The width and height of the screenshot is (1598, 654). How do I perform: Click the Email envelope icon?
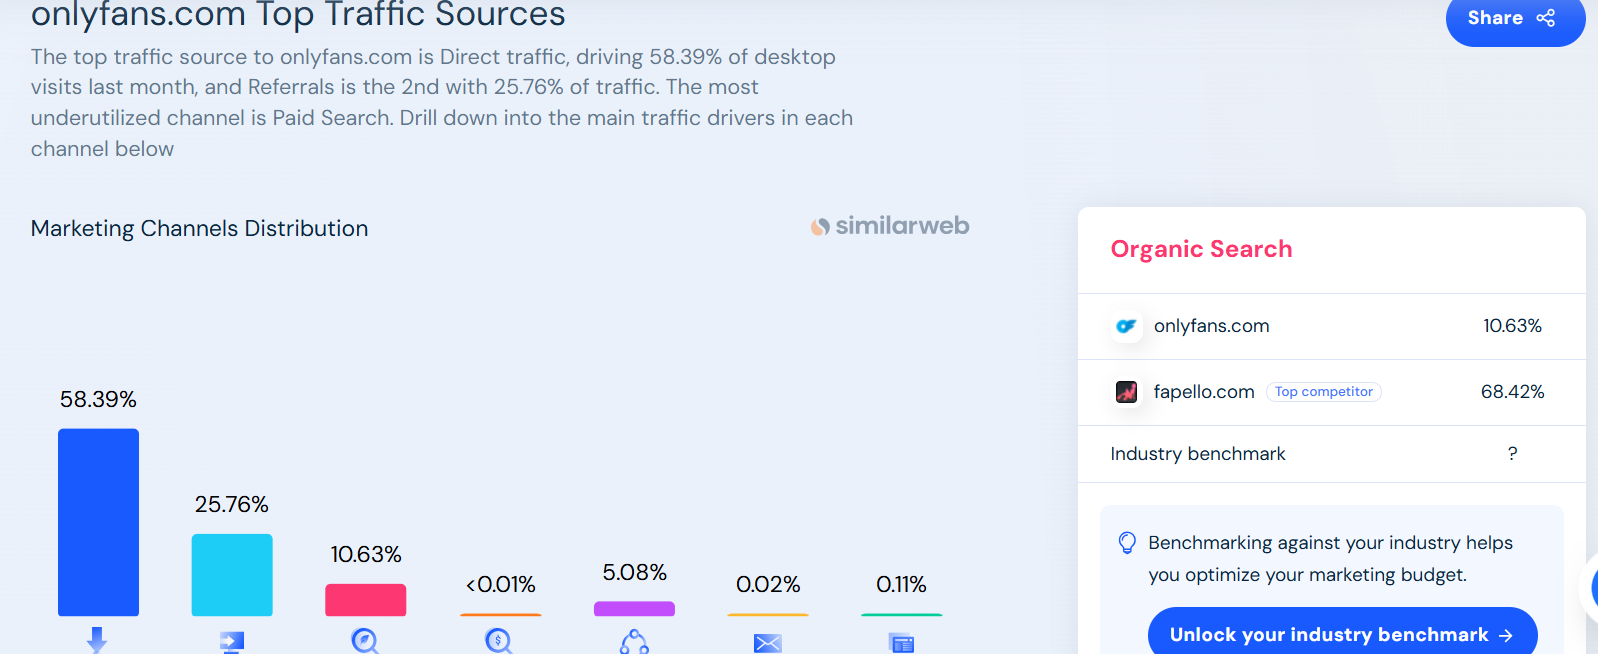click(767, 643)
